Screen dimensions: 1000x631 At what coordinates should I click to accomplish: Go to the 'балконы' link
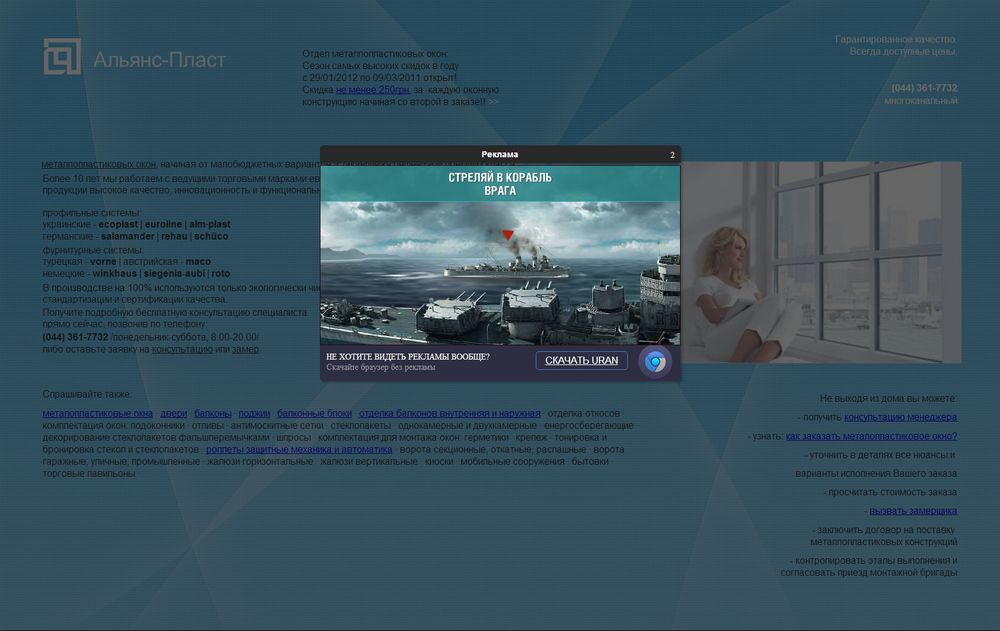[213, 413]
